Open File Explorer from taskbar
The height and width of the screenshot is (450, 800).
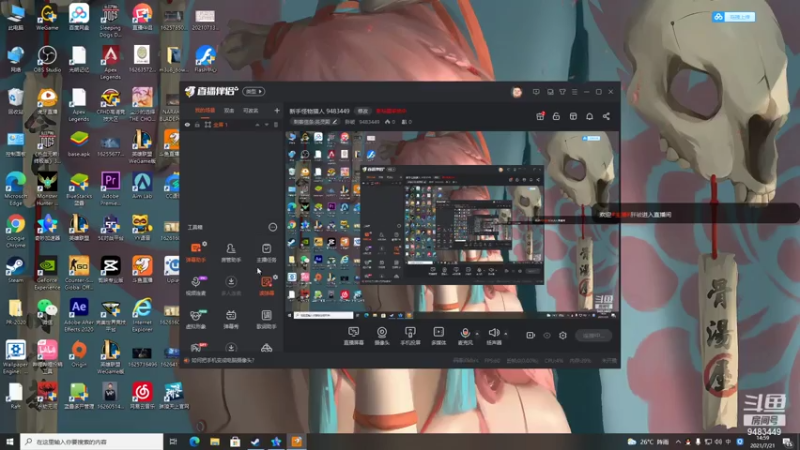215,442
